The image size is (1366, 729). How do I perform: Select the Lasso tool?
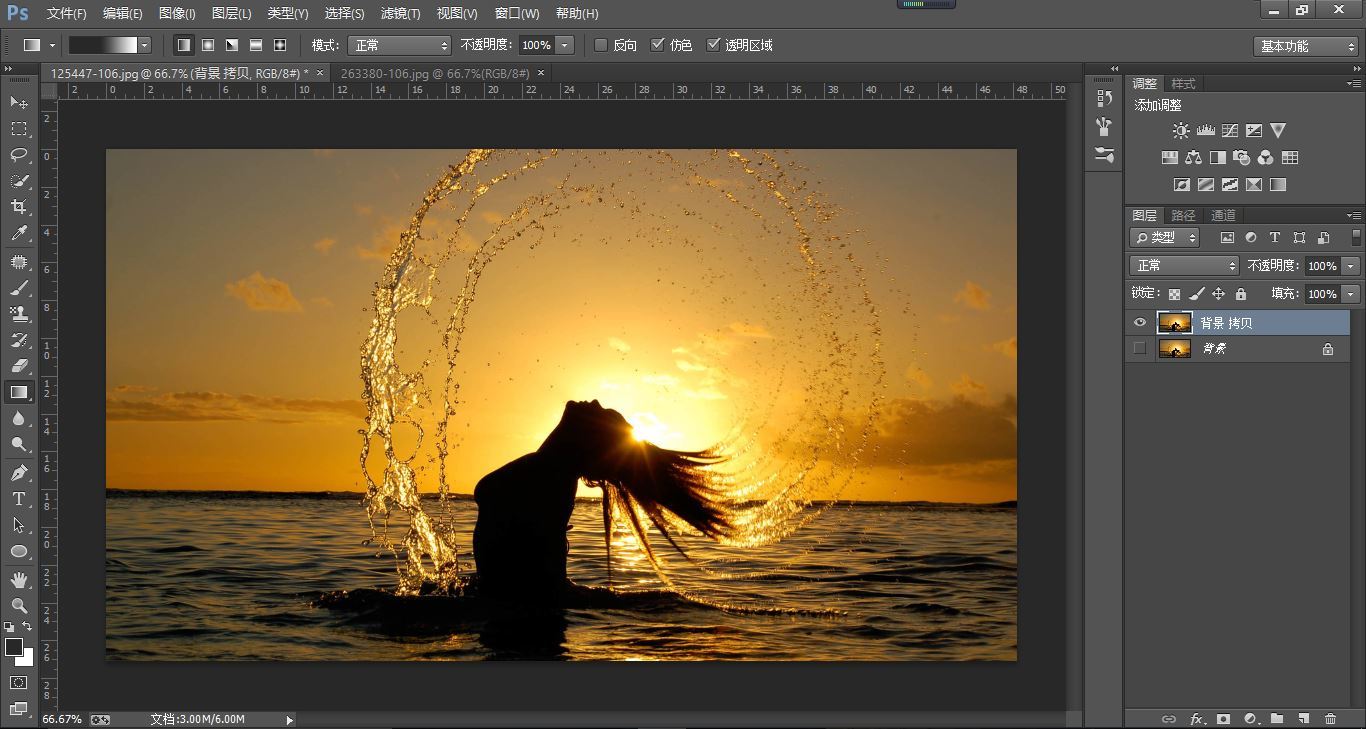[x=18, y=155]
